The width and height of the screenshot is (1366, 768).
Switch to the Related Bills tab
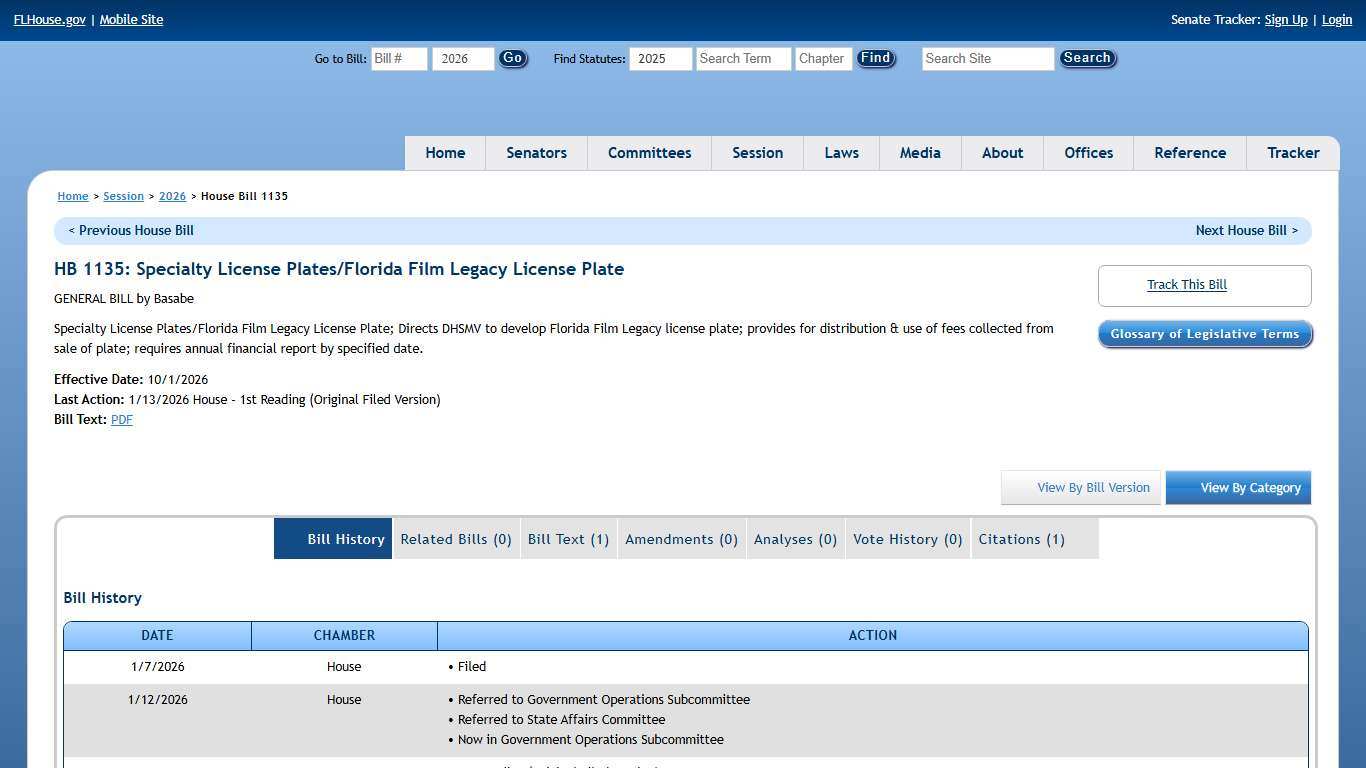click(456, 539)
